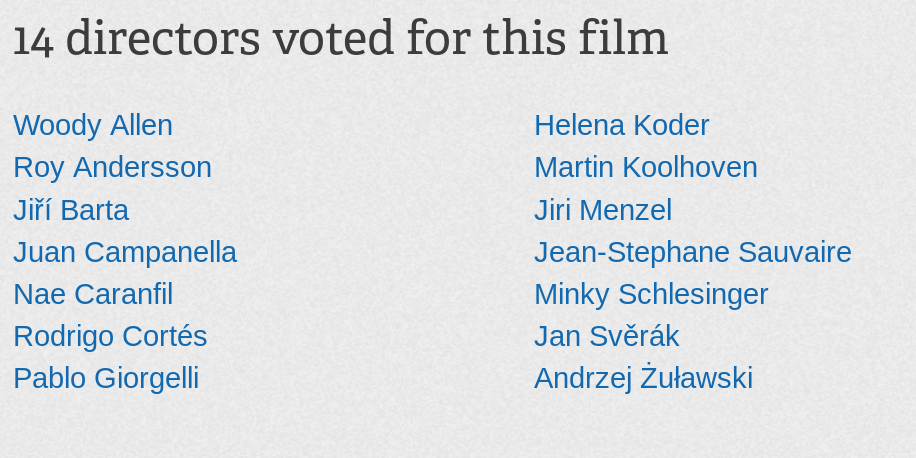Open the Jan Svěrák link
Viewport: 916px width, 458px height.
pos(606,336)
